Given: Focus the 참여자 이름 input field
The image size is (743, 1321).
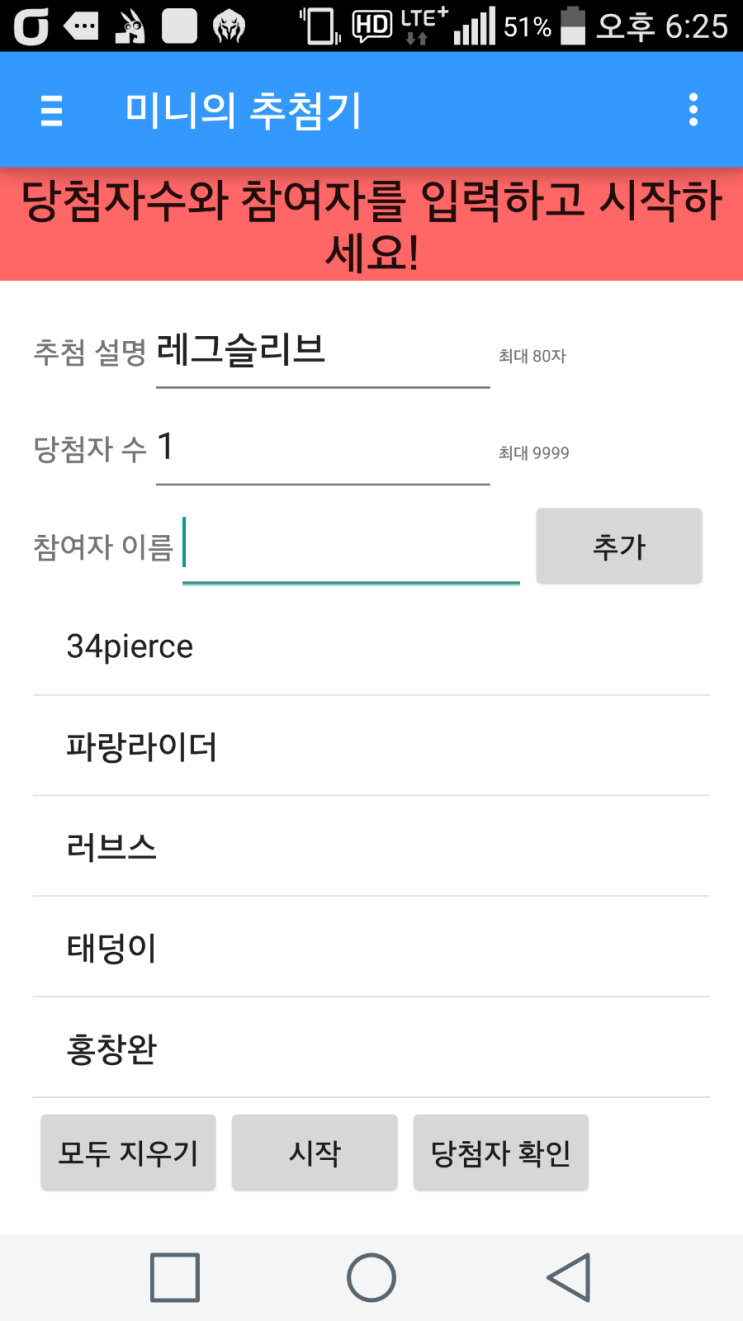Looking at the screenshot, I should [x=351, y=547].
